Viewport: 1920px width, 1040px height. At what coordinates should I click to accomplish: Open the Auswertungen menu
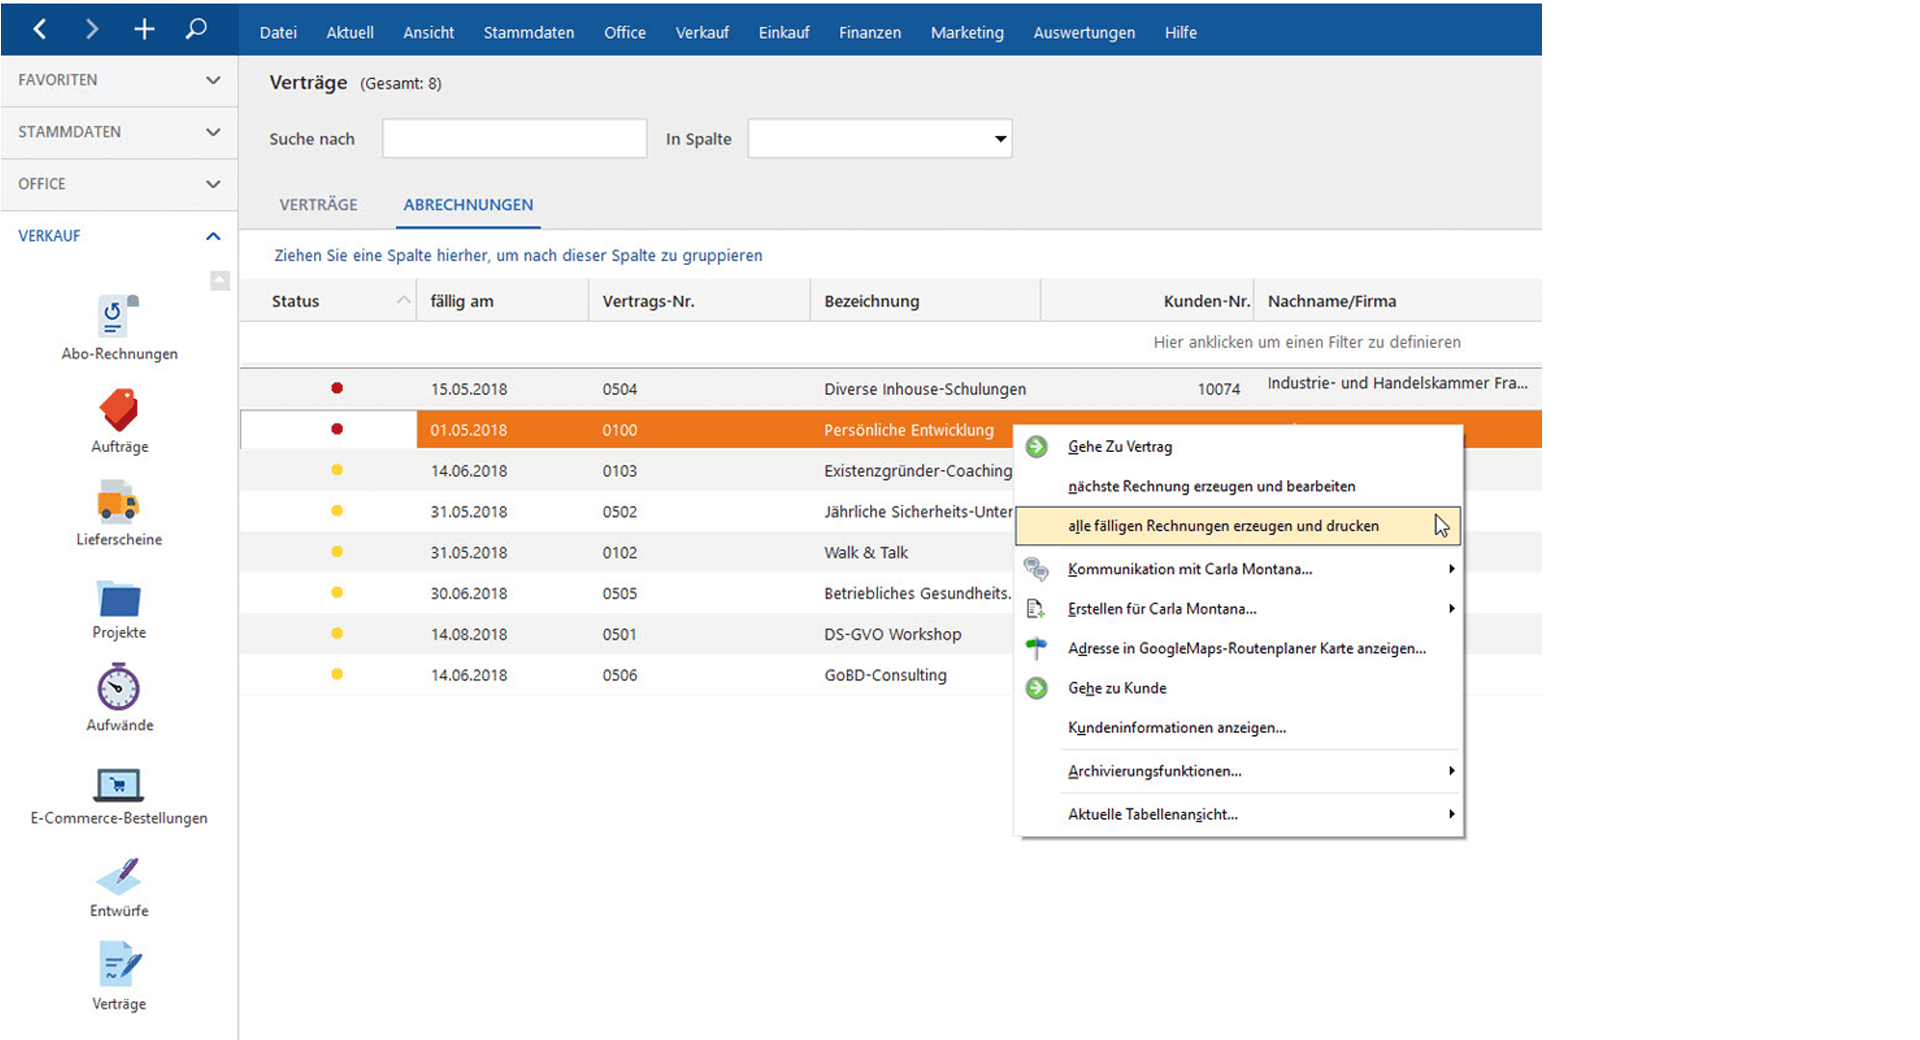coord(1084,32)
